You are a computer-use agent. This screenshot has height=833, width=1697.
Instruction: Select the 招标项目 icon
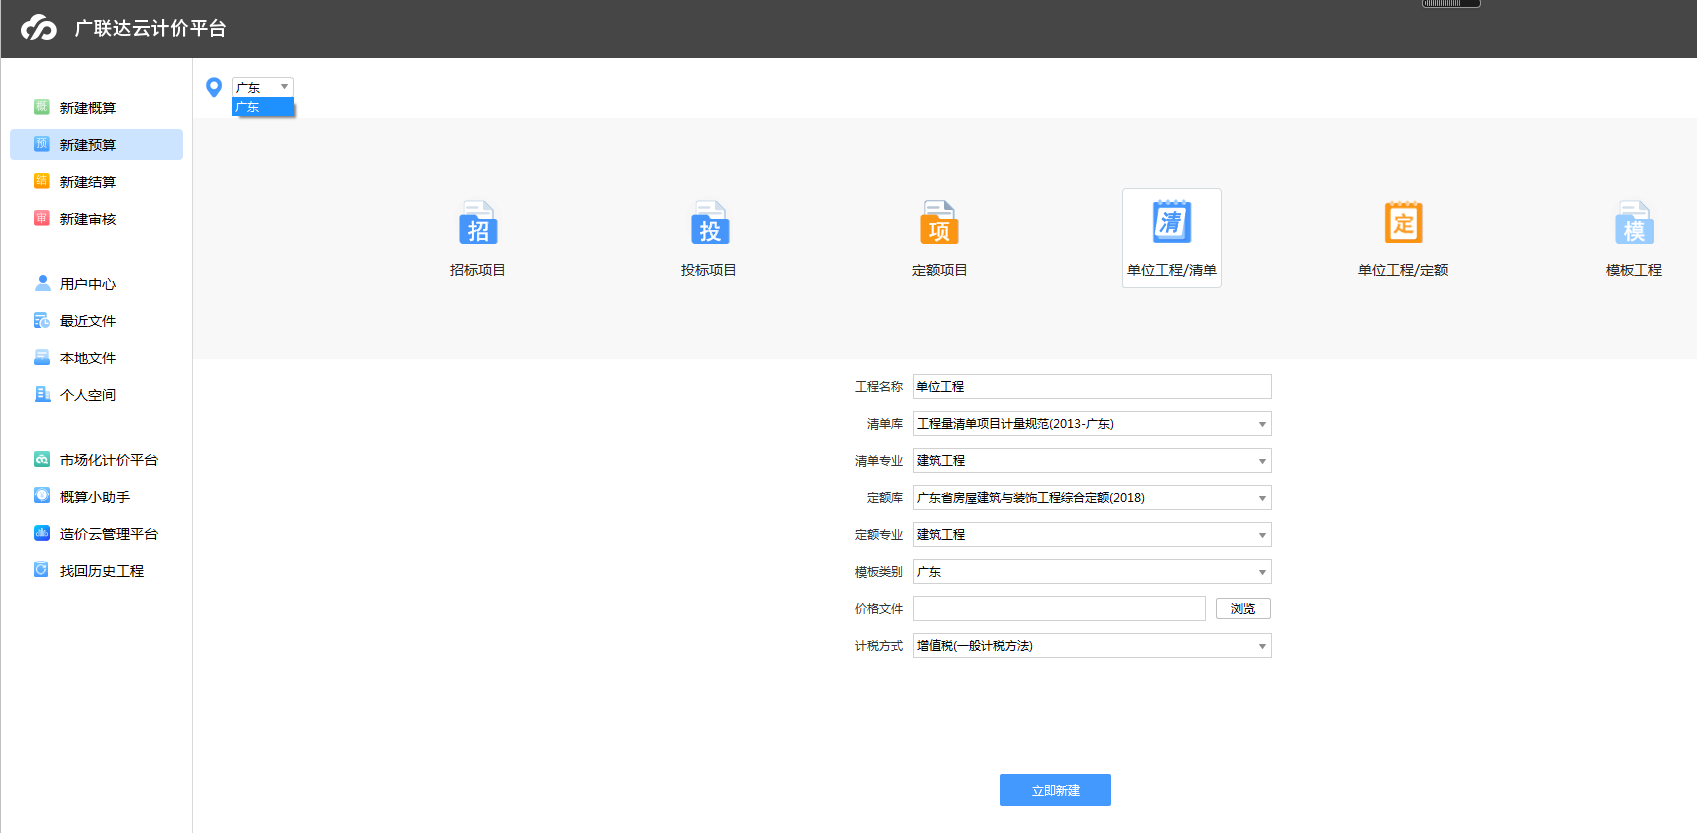pos(478,223)
